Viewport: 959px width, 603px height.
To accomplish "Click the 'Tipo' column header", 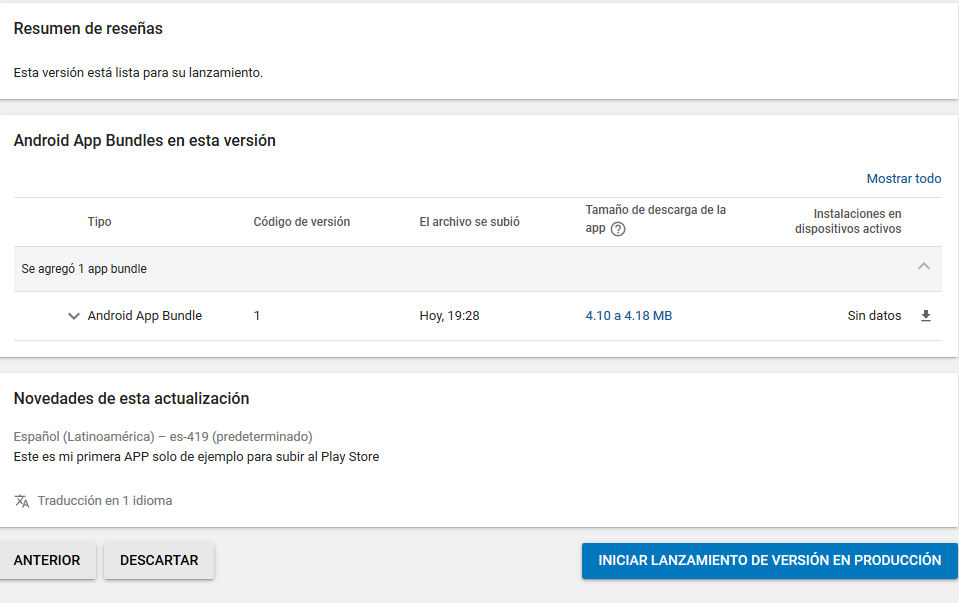I will click(x=99, y=222).
